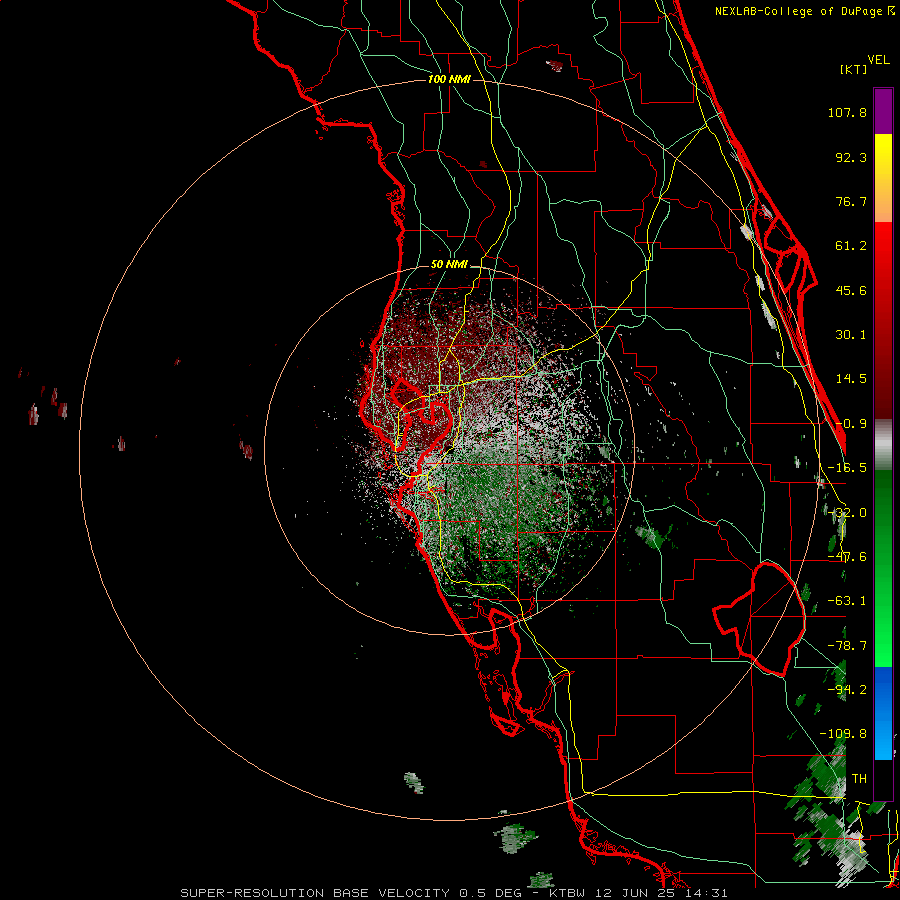The image size is (900, 900).
Task: Click the 30.1 legend value
Action: [x=851, y=335]
